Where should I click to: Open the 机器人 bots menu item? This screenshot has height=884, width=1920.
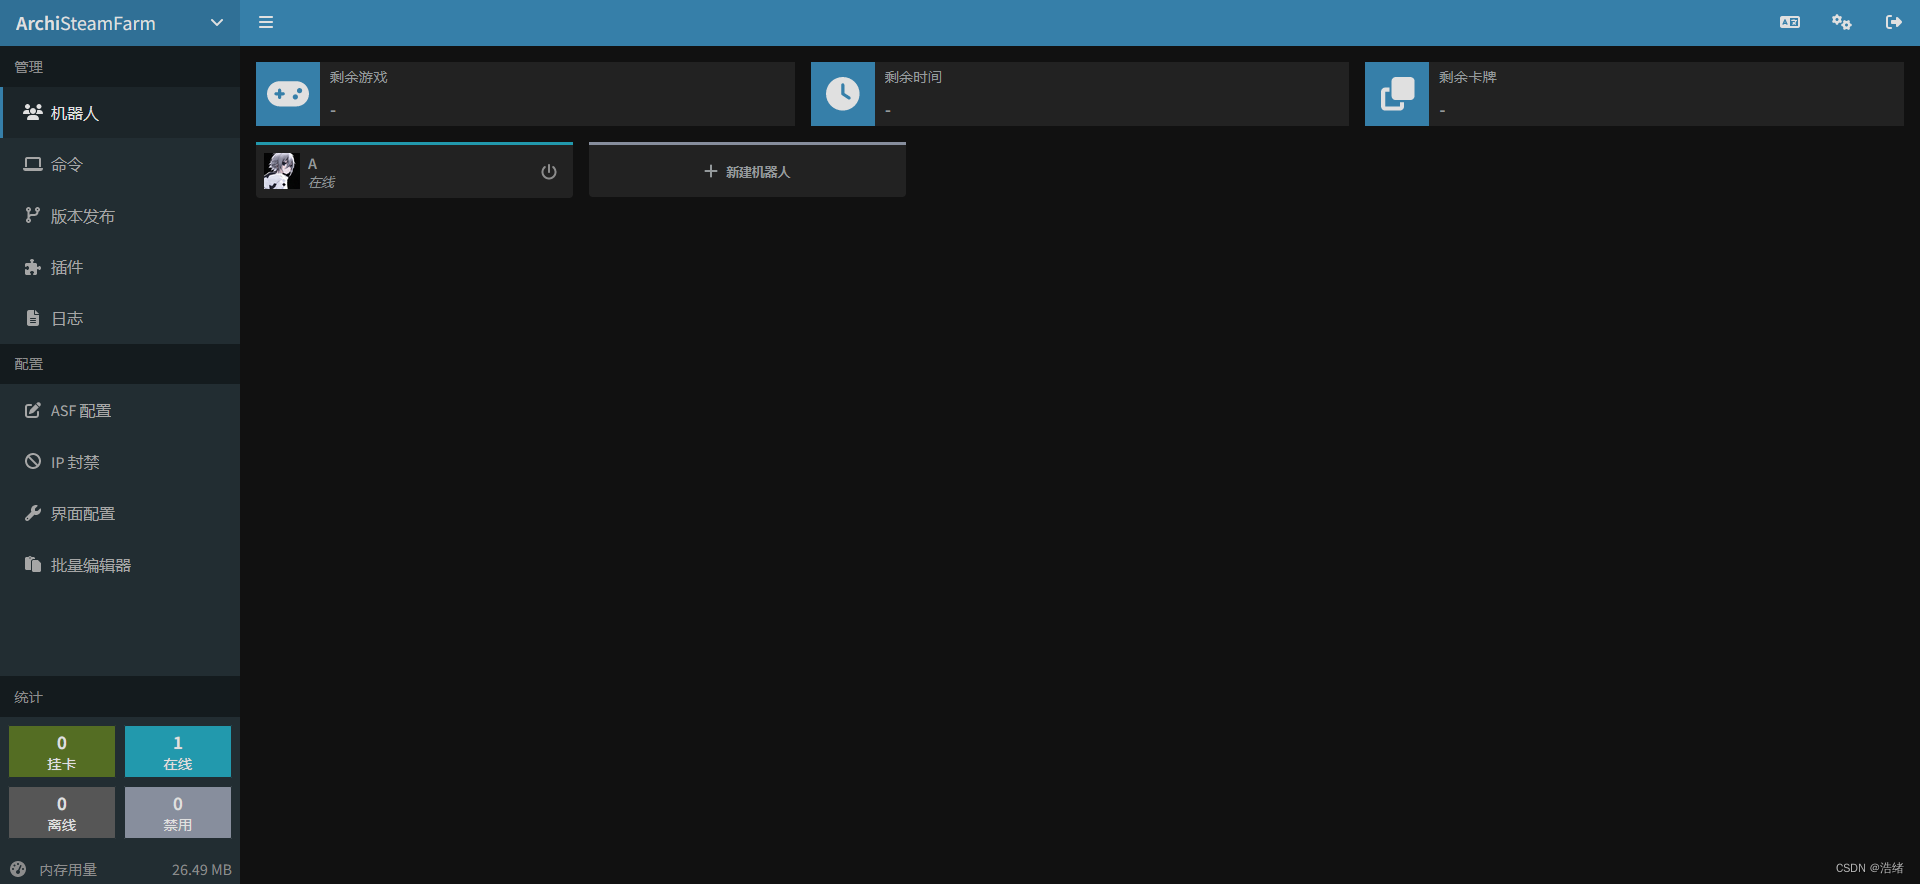[x=75, y=113]
